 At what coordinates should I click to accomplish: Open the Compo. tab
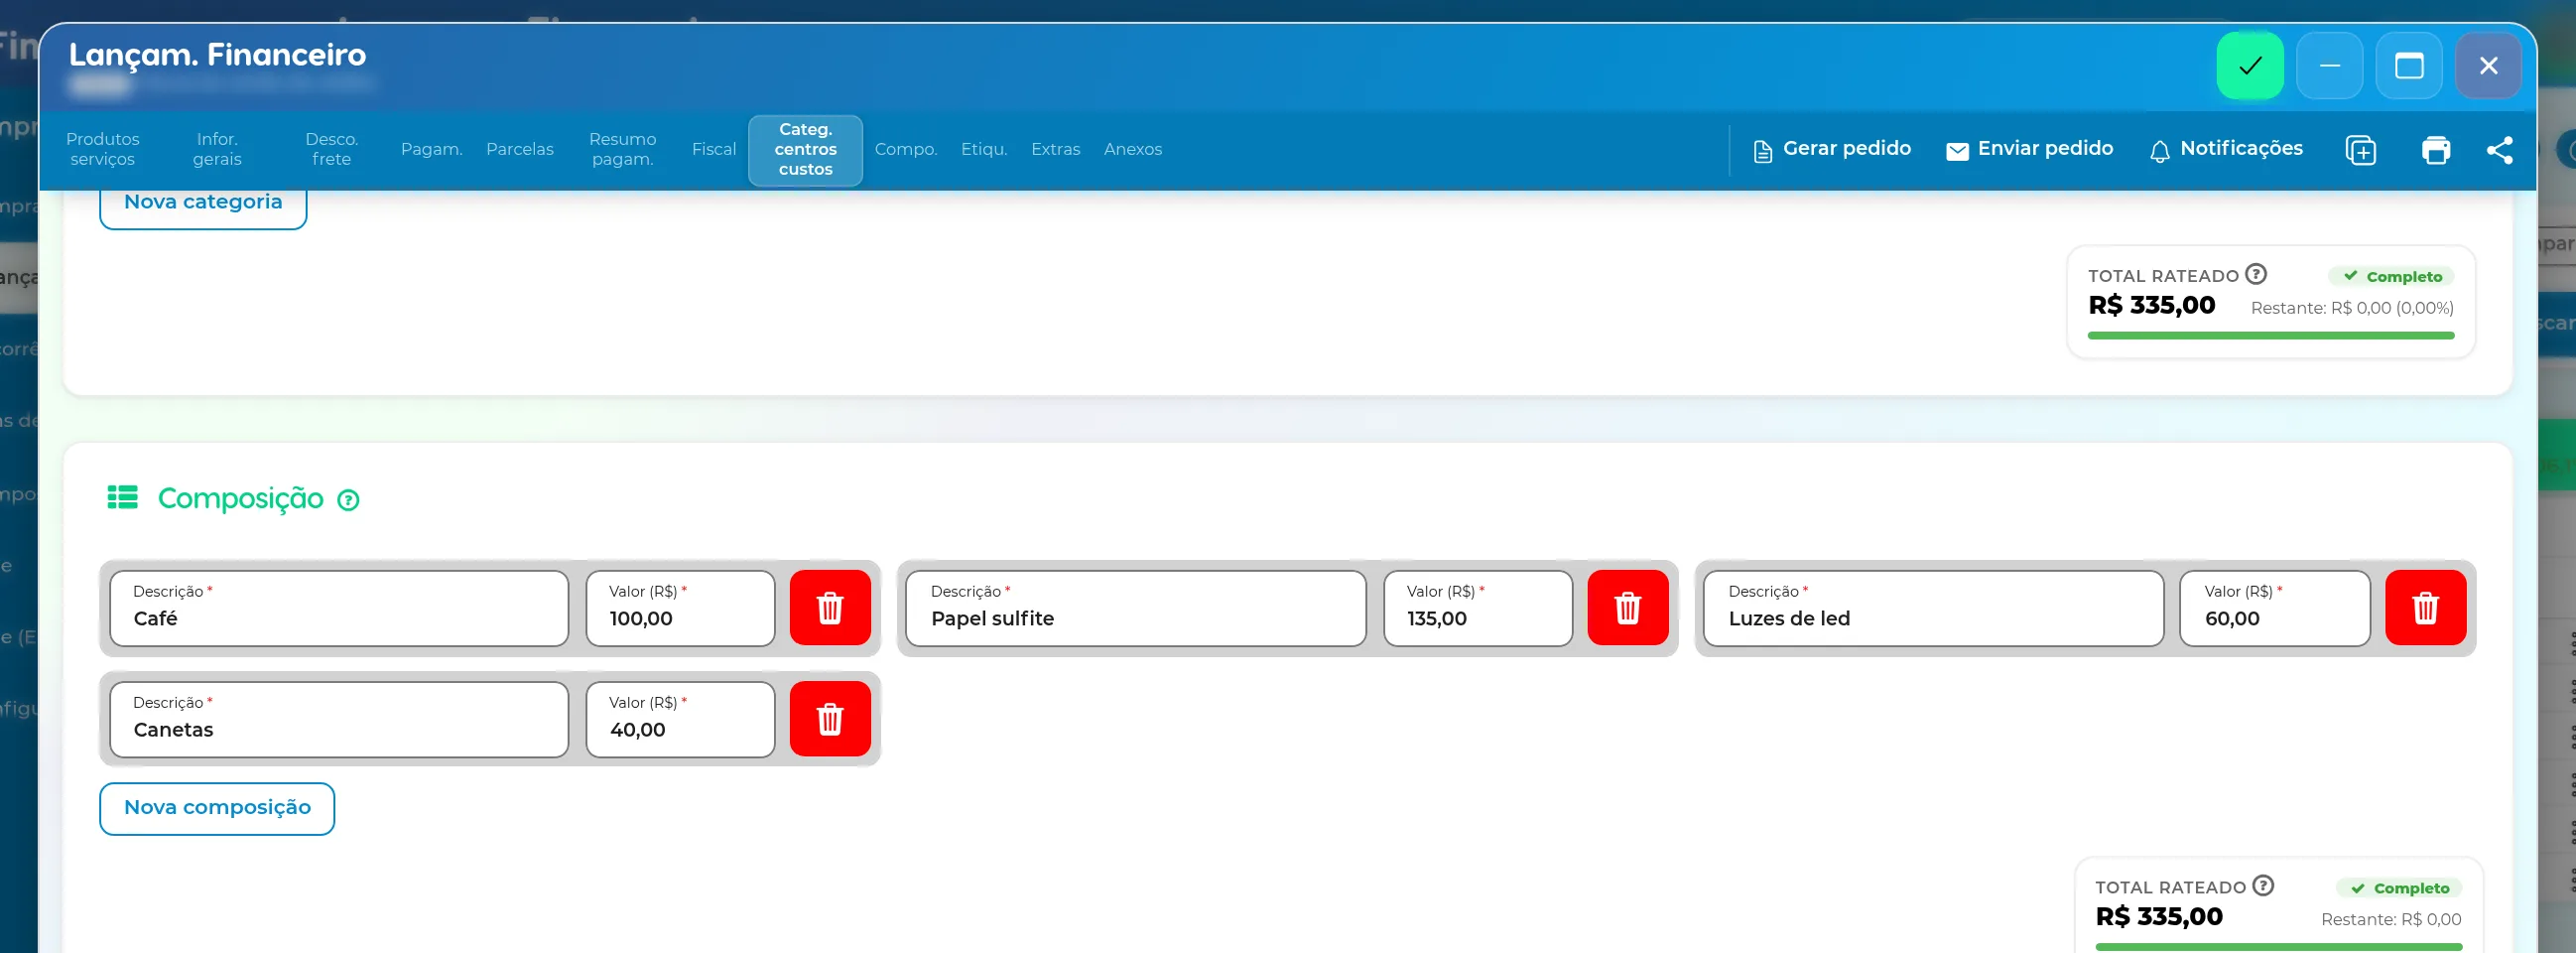point(906,149)
